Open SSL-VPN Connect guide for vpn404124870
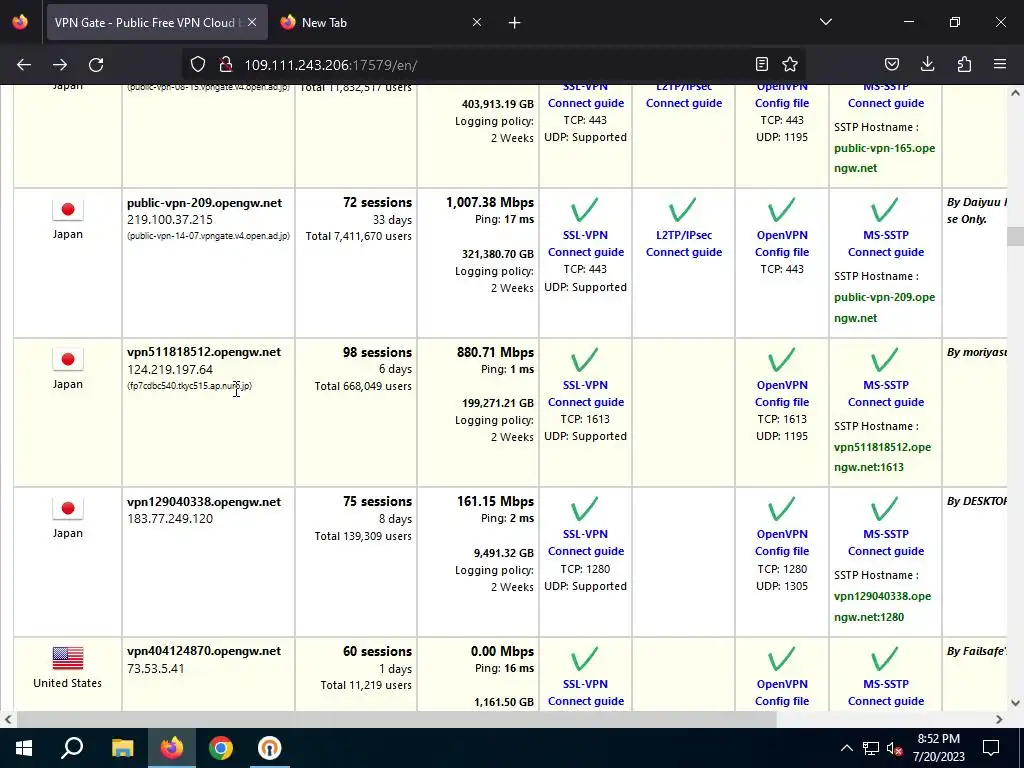The width and height of the screenshot is (1024, 768). tap(586, 693)
